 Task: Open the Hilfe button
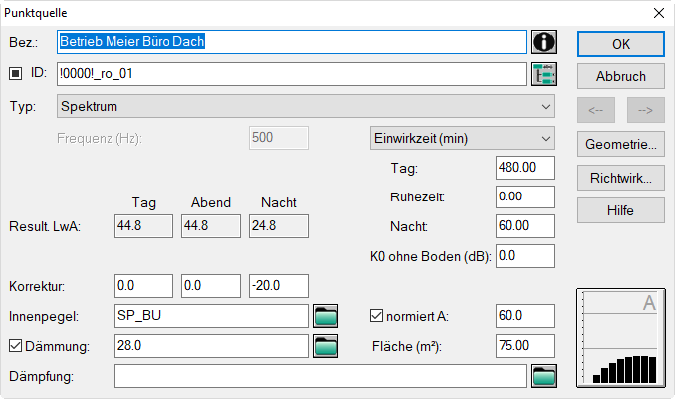(621, 210)
